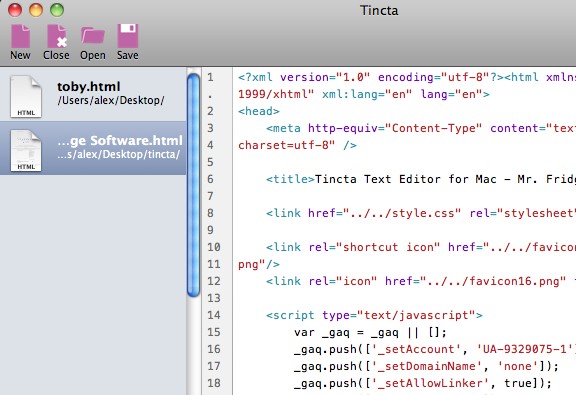Click the '_setAllowLinker' string in code
Image resolution: width=576 pixels, height=395 pixels.
430,383
